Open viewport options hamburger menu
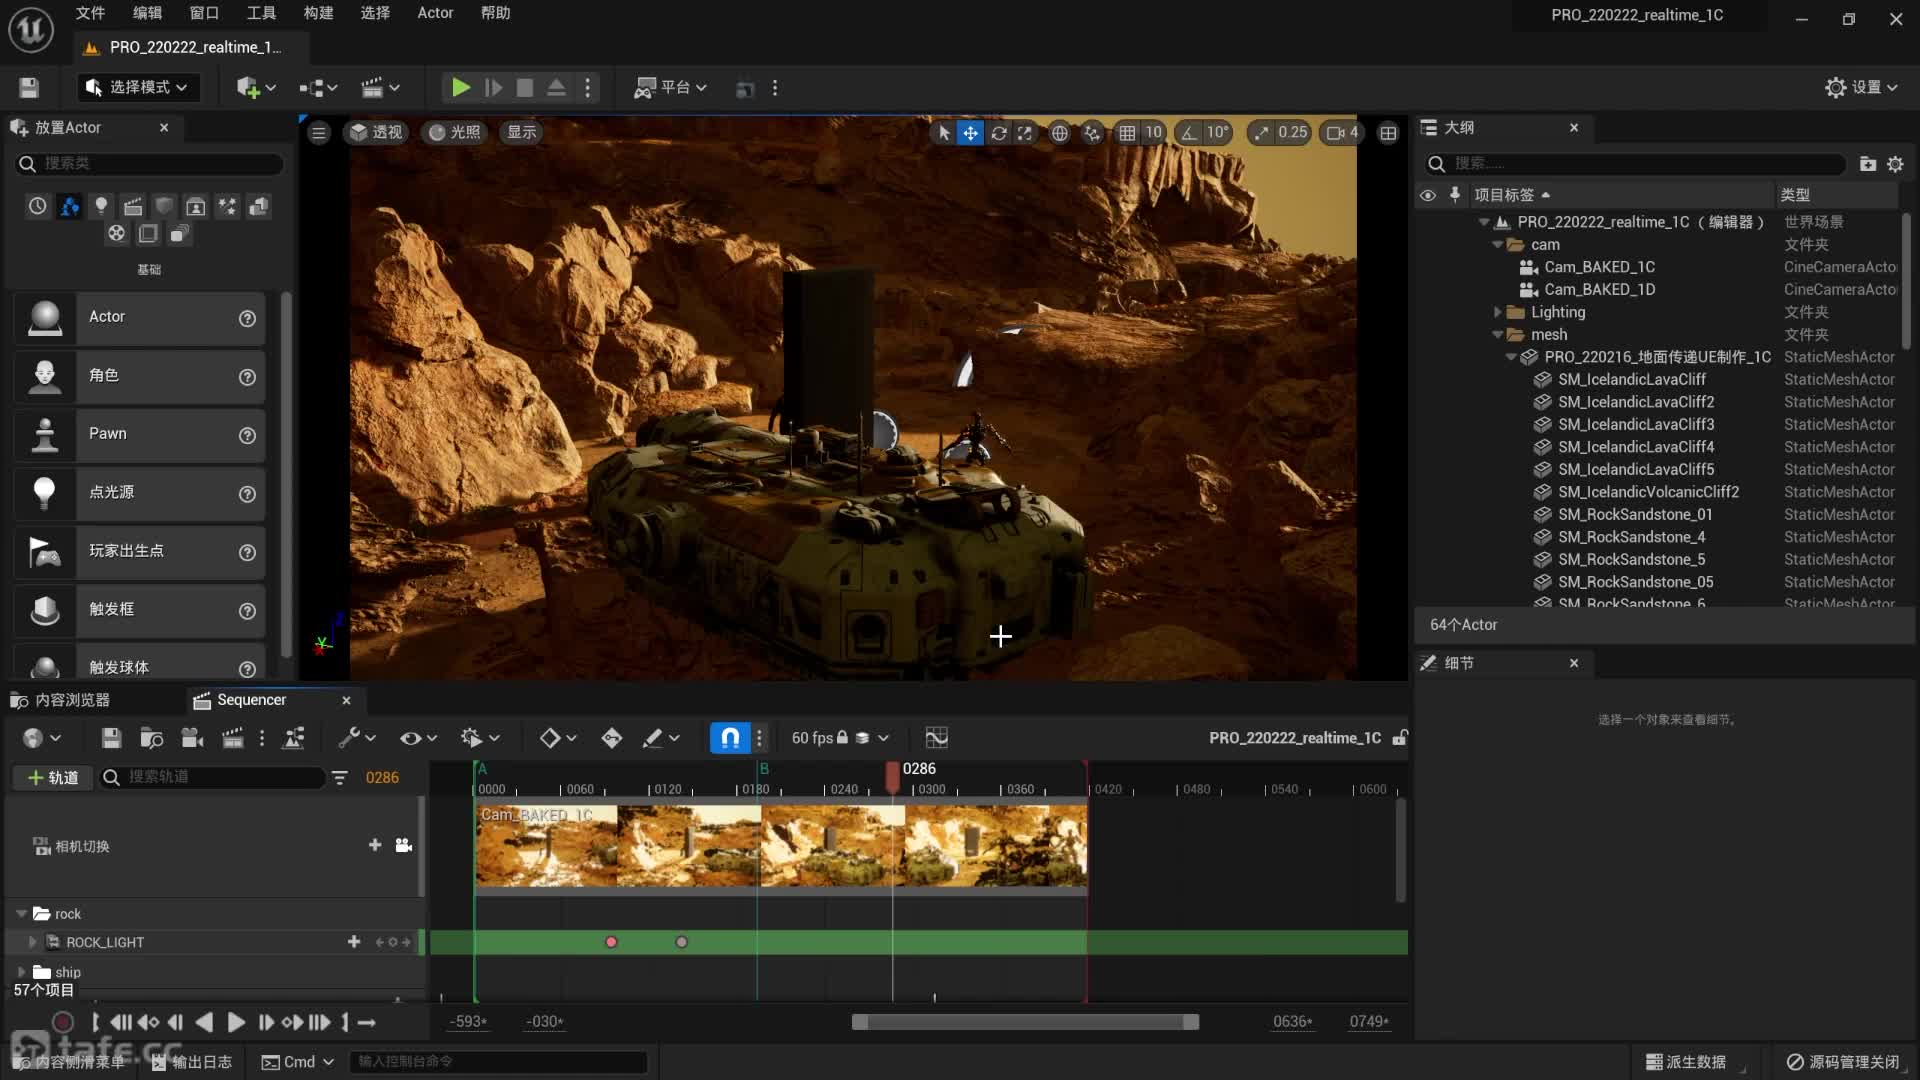 [318, 132]
